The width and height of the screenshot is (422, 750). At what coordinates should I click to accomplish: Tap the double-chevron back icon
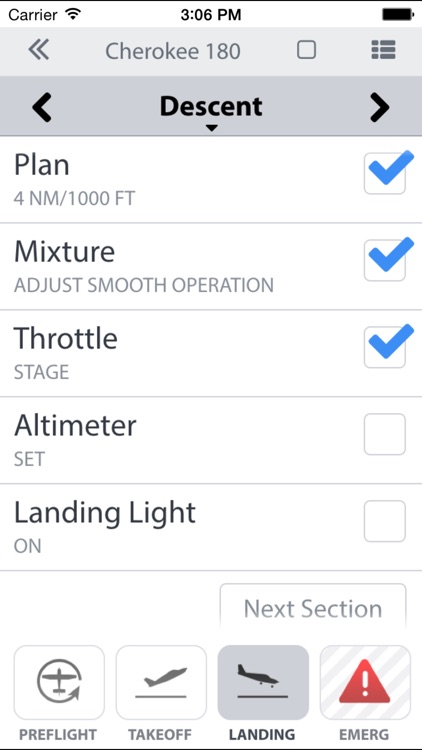38,50
